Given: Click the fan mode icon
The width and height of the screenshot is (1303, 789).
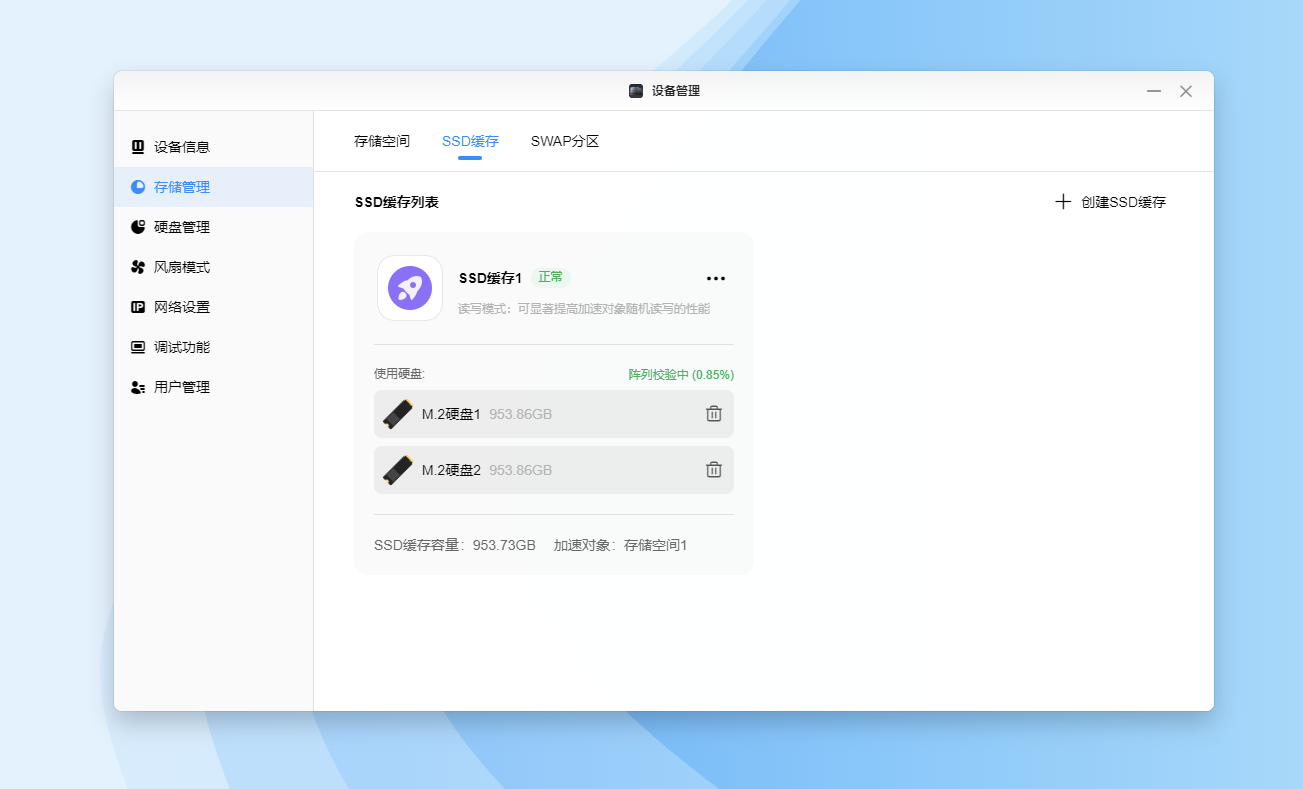Looking at the screenshot, I should coord(138,267).
